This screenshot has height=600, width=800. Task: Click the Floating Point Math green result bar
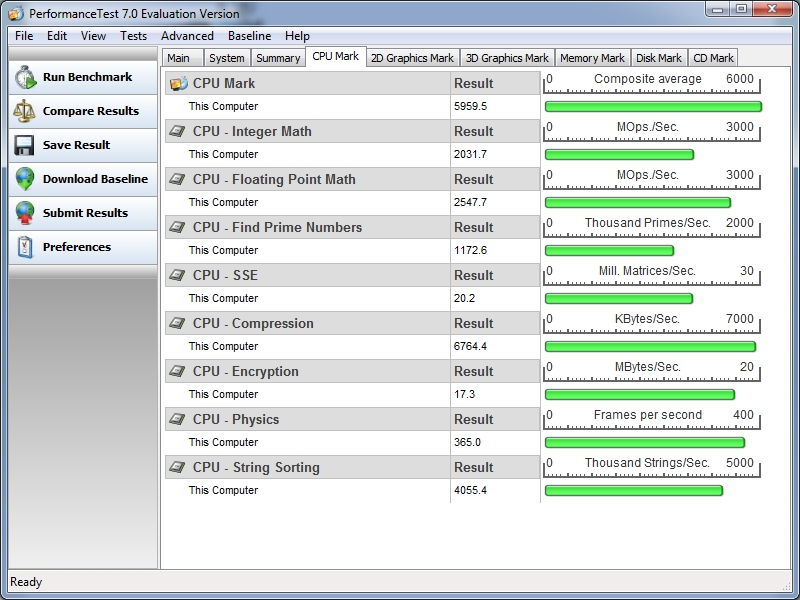pyautogui.click(x=638, y=203)
